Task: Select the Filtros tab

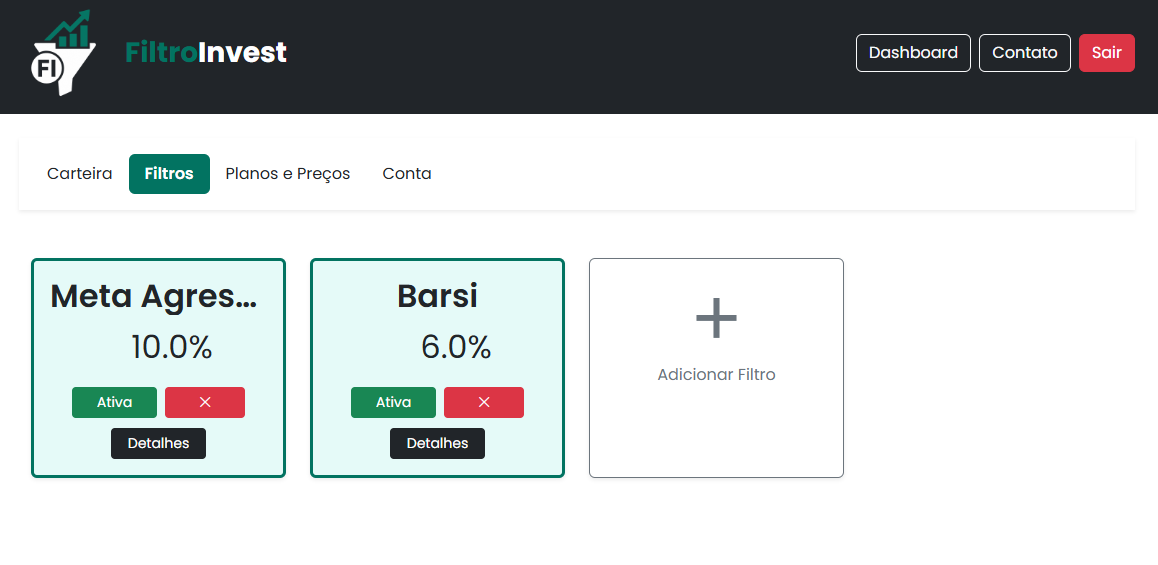Action: 169,174
